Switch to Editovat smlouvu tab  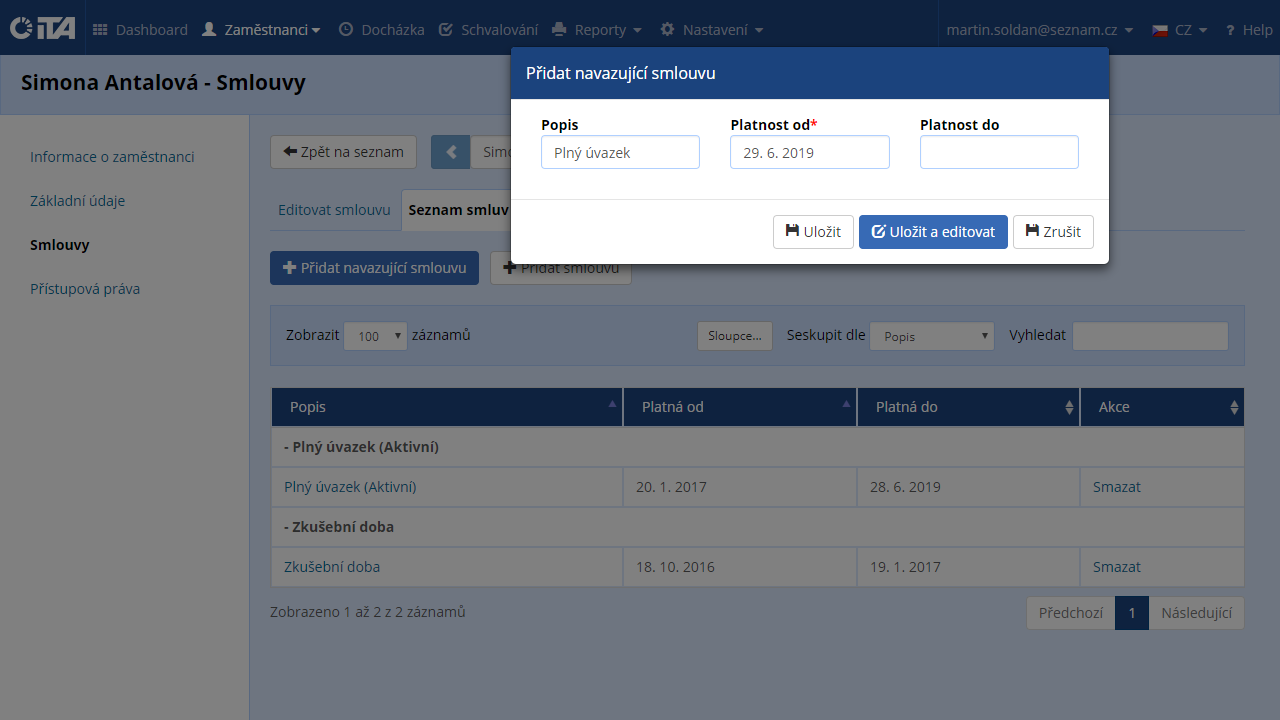pyautogui.click(x=334, y=210)
